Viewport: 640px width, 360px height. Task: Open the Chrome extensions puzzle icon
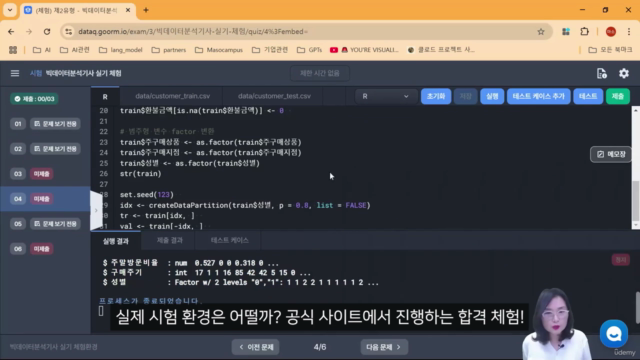[x=584, y=31]
